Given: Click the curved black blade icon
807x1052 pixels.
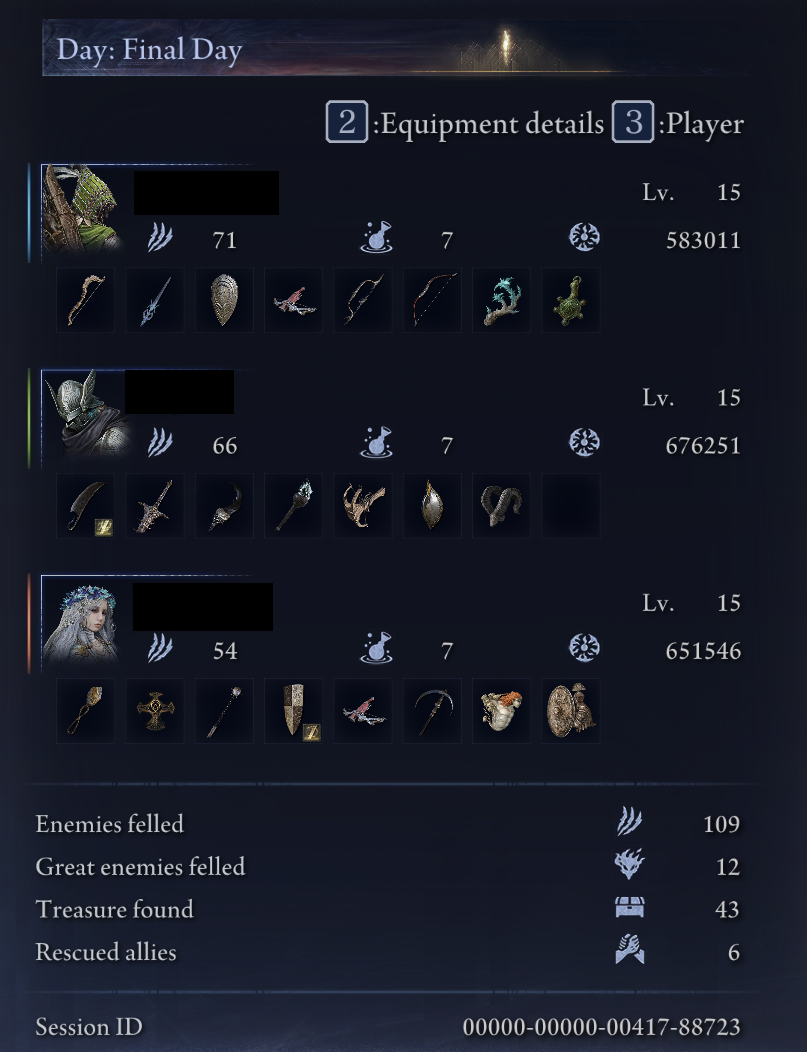Looking at the screenshot, I should click(x=85, y=505).
